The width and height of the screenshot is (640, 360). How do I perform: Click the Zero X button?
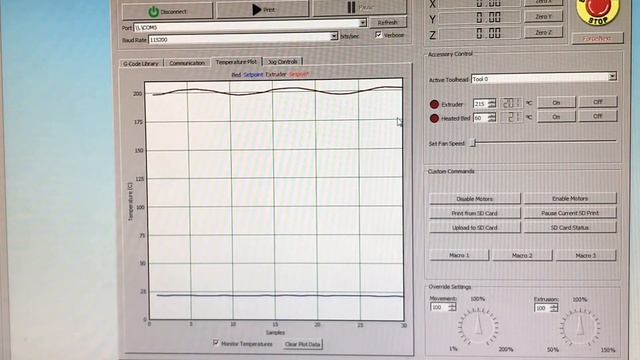pyautogui.click(x=543, y=2)
